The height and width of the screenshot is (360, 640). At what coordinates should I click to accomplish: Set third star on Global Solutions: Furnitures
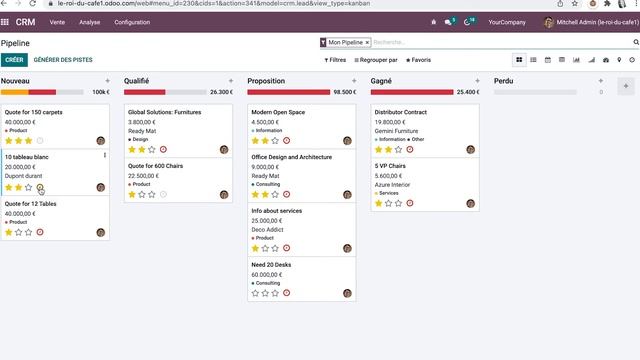coord(152,149)
